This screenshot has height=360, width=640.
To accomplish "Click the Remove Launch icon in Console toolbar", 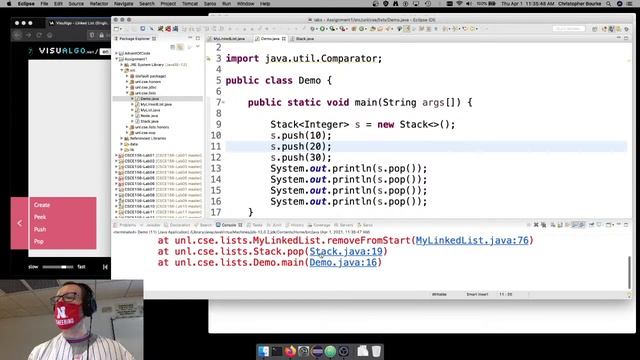I will [x=536, y=225].
